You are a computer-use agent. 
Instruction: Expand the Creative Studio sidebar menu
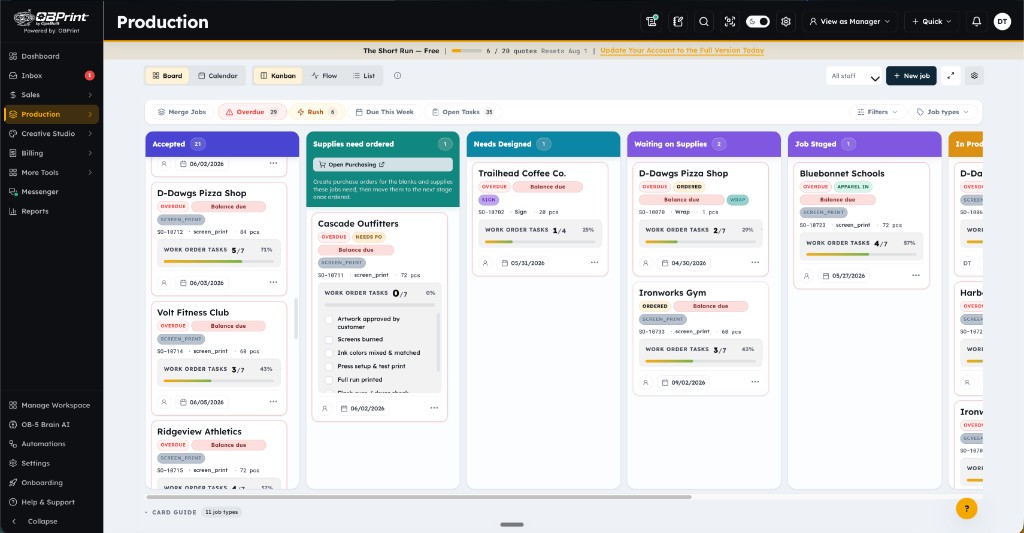[x=51, y=133]
